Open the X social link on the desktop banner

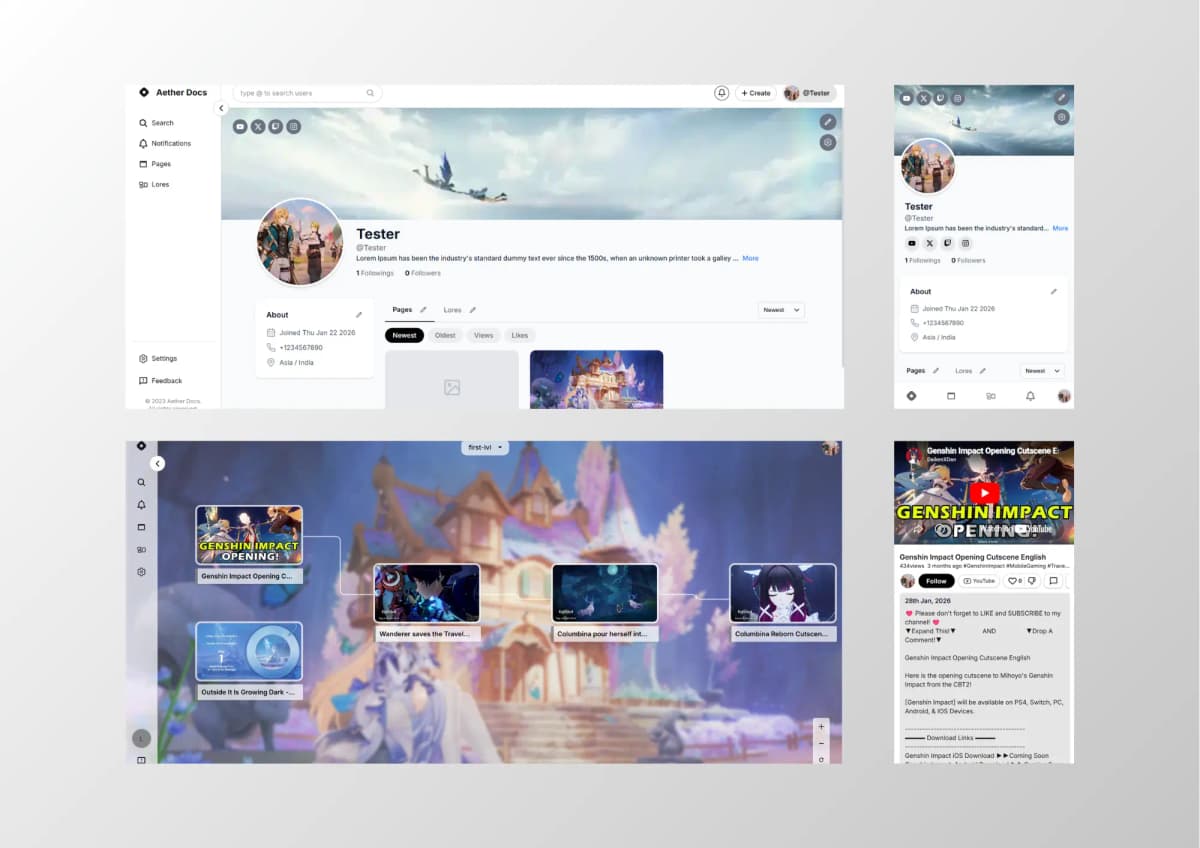(258, 127)
